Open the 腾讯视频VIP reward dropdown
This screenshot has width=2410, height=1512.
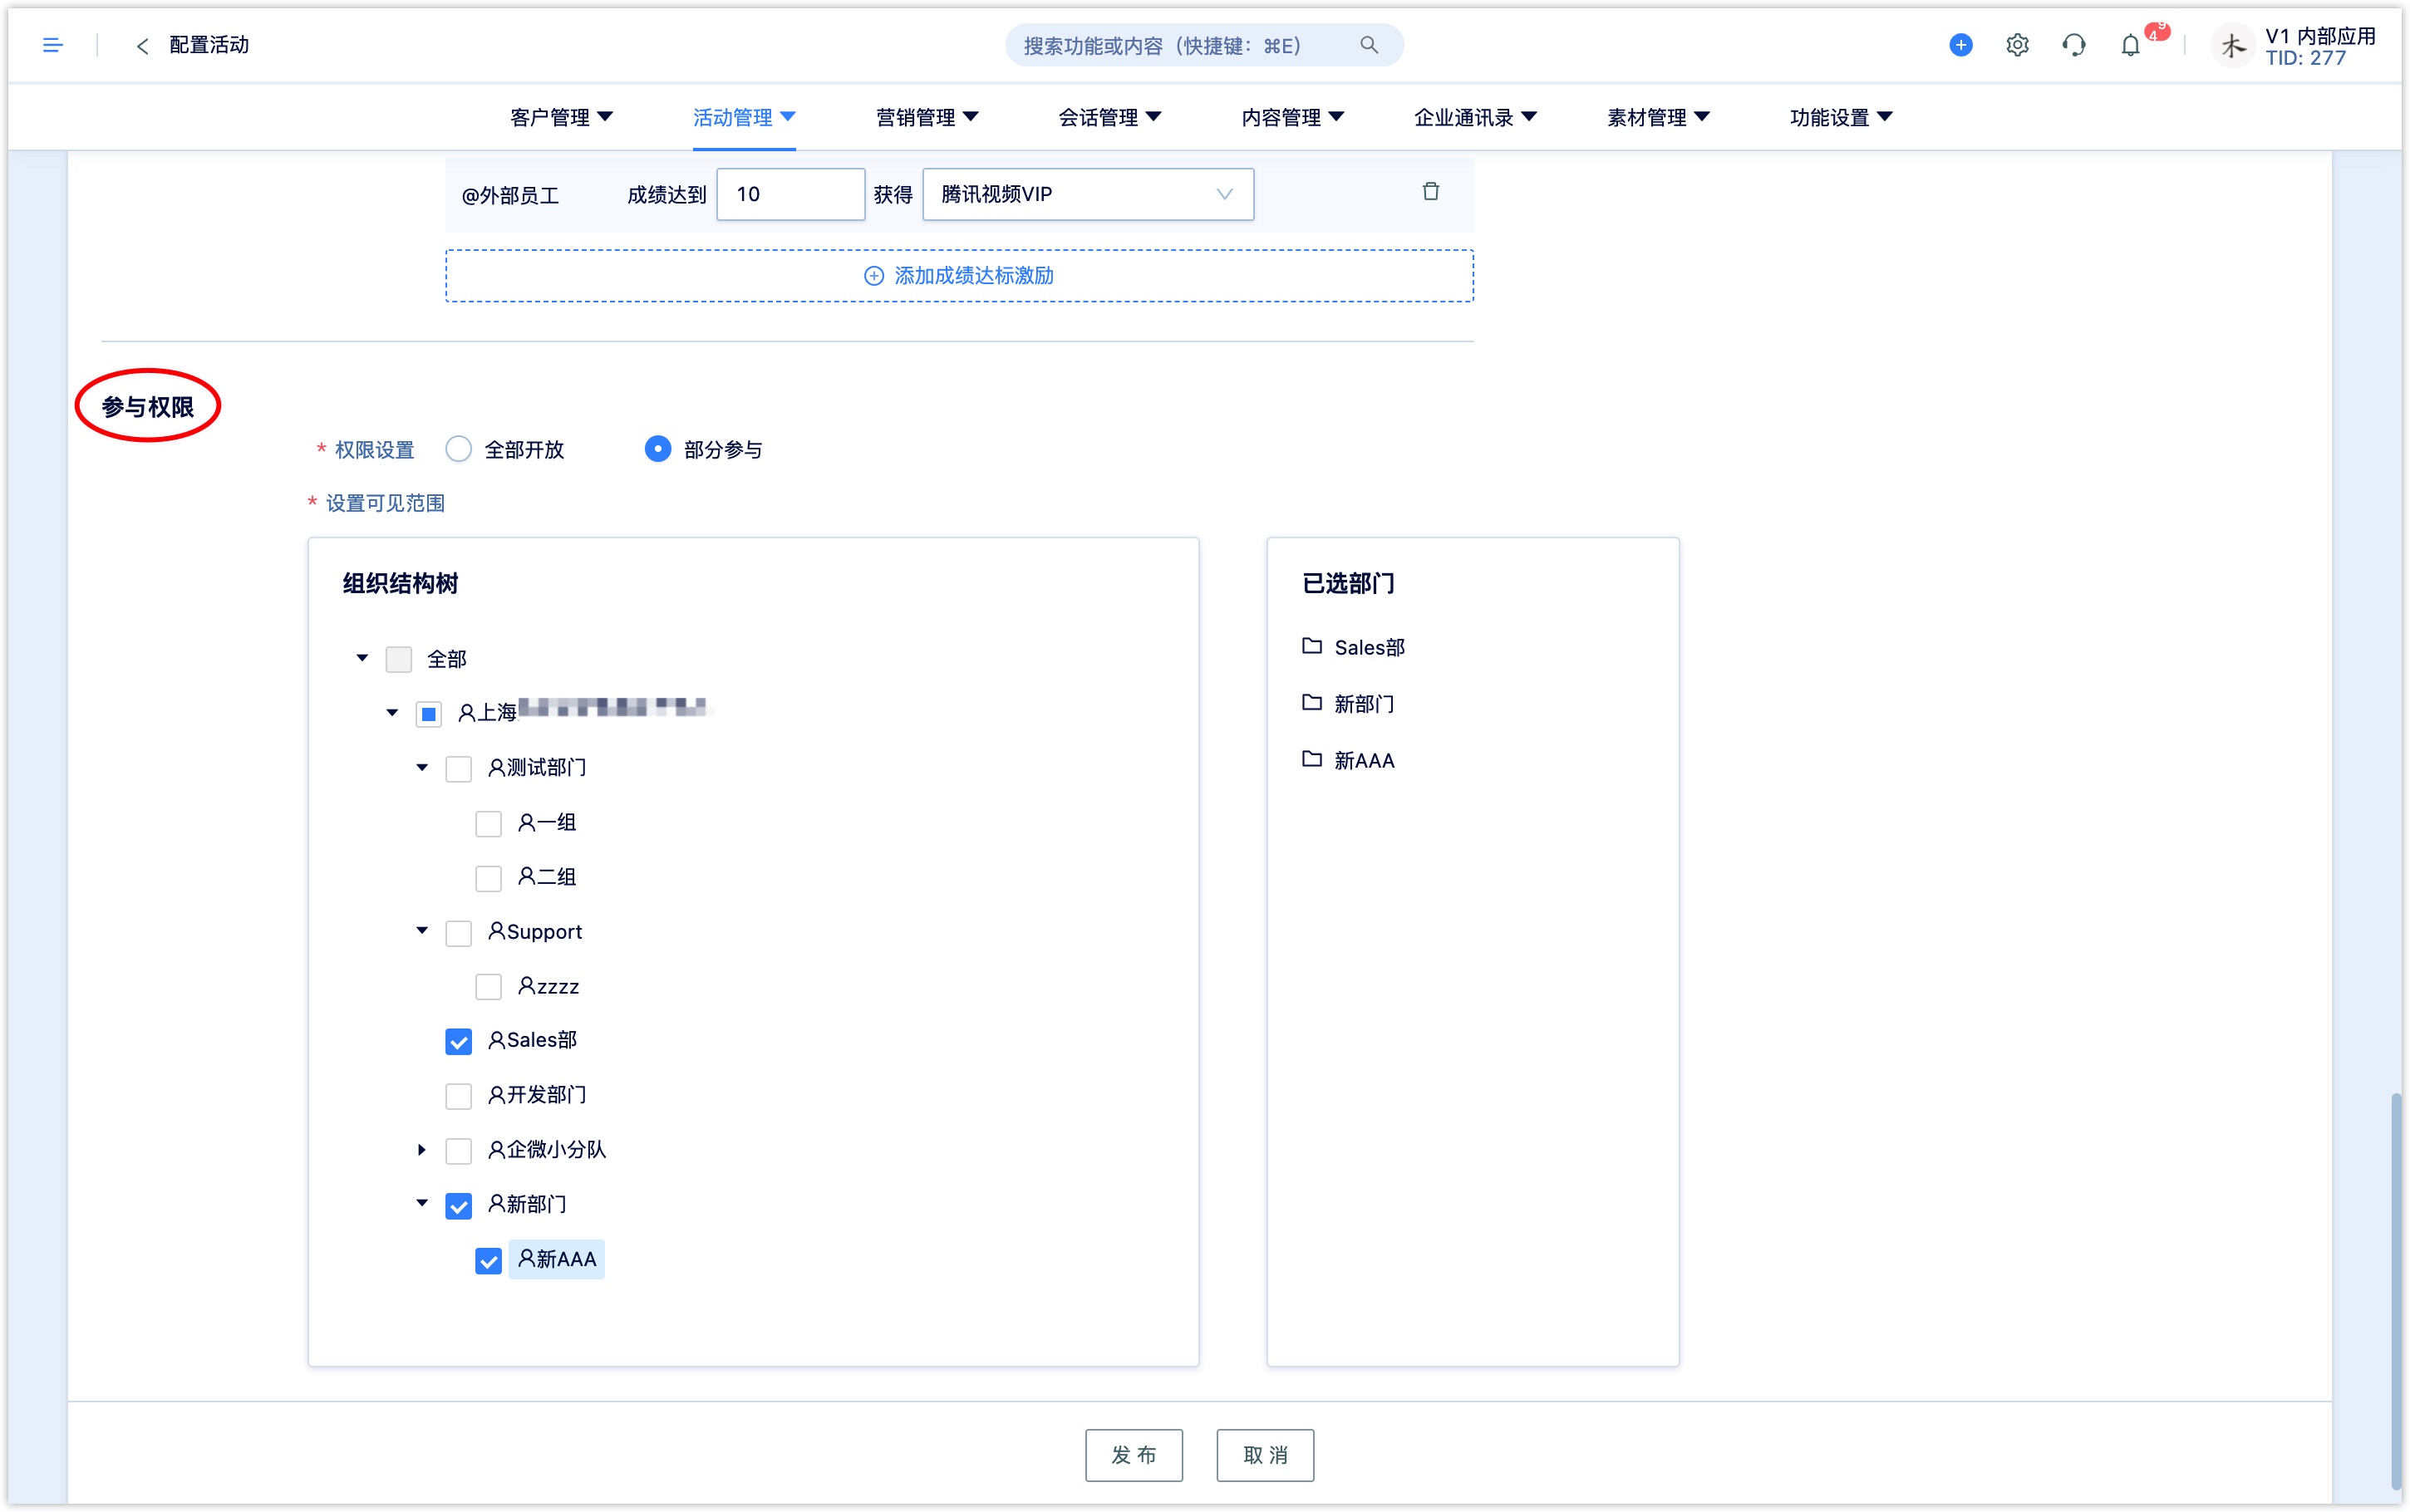click(x=1088, y=194)
